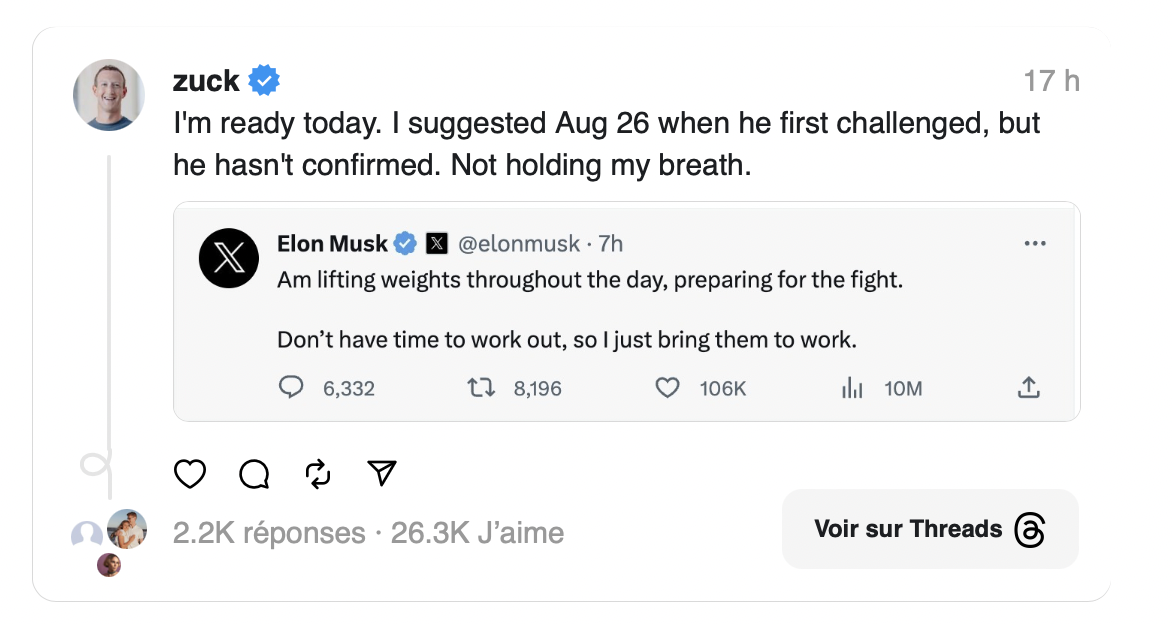Image resolution: width=1172 pixels, height=624 pixels.
Task: Click the Threads logo icon
Action: [x=1029, y=530]
